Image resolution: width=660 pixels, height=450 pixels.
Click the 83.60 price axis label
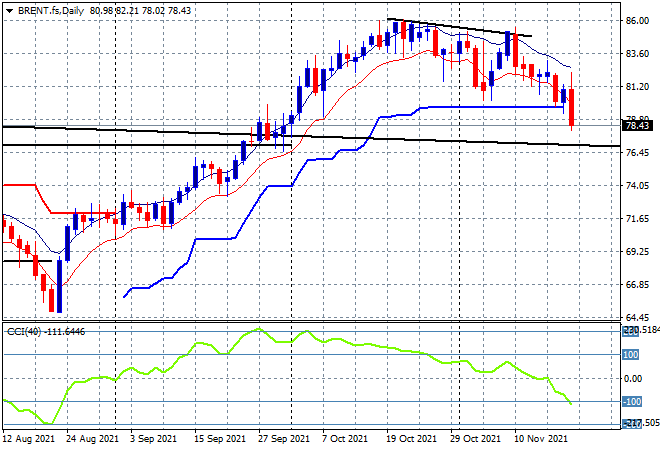(x=637, y=53)
